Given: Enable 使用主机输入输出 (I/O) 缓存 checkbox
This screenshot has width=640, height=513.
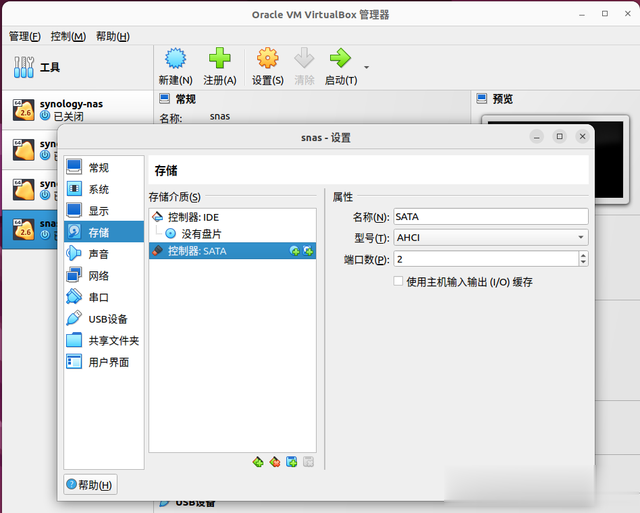Looking at the screenshot, I should tap(398, 281).
